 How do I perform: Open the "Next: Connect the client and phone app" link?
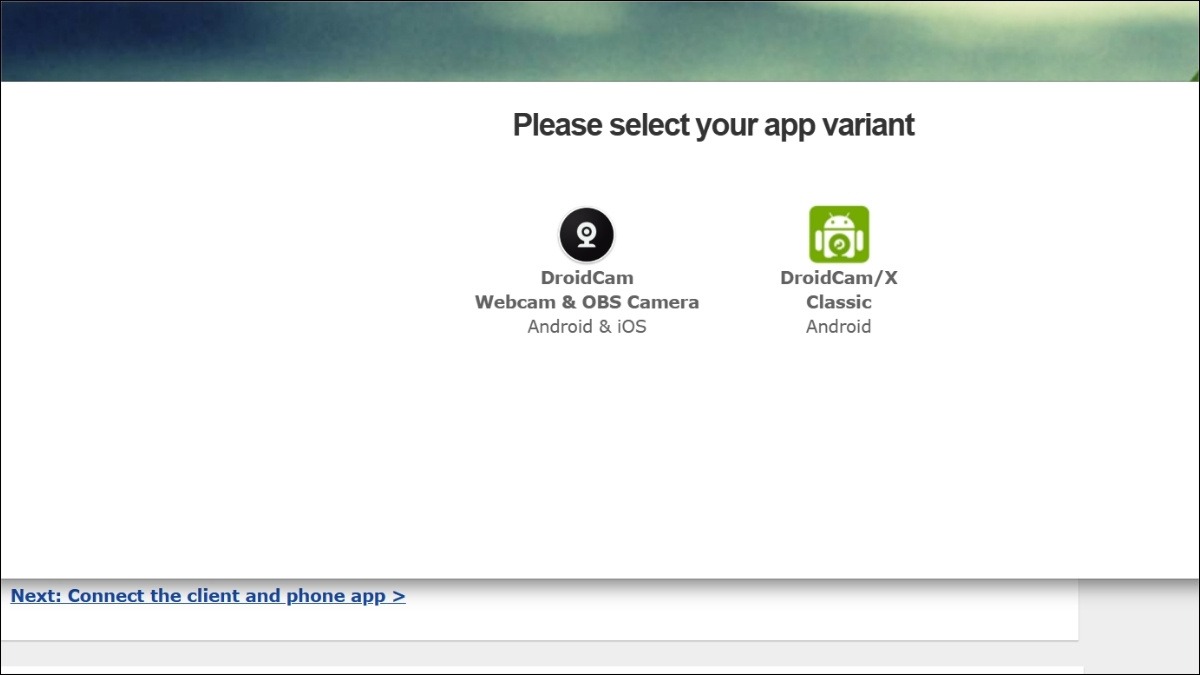click(208, 596)
